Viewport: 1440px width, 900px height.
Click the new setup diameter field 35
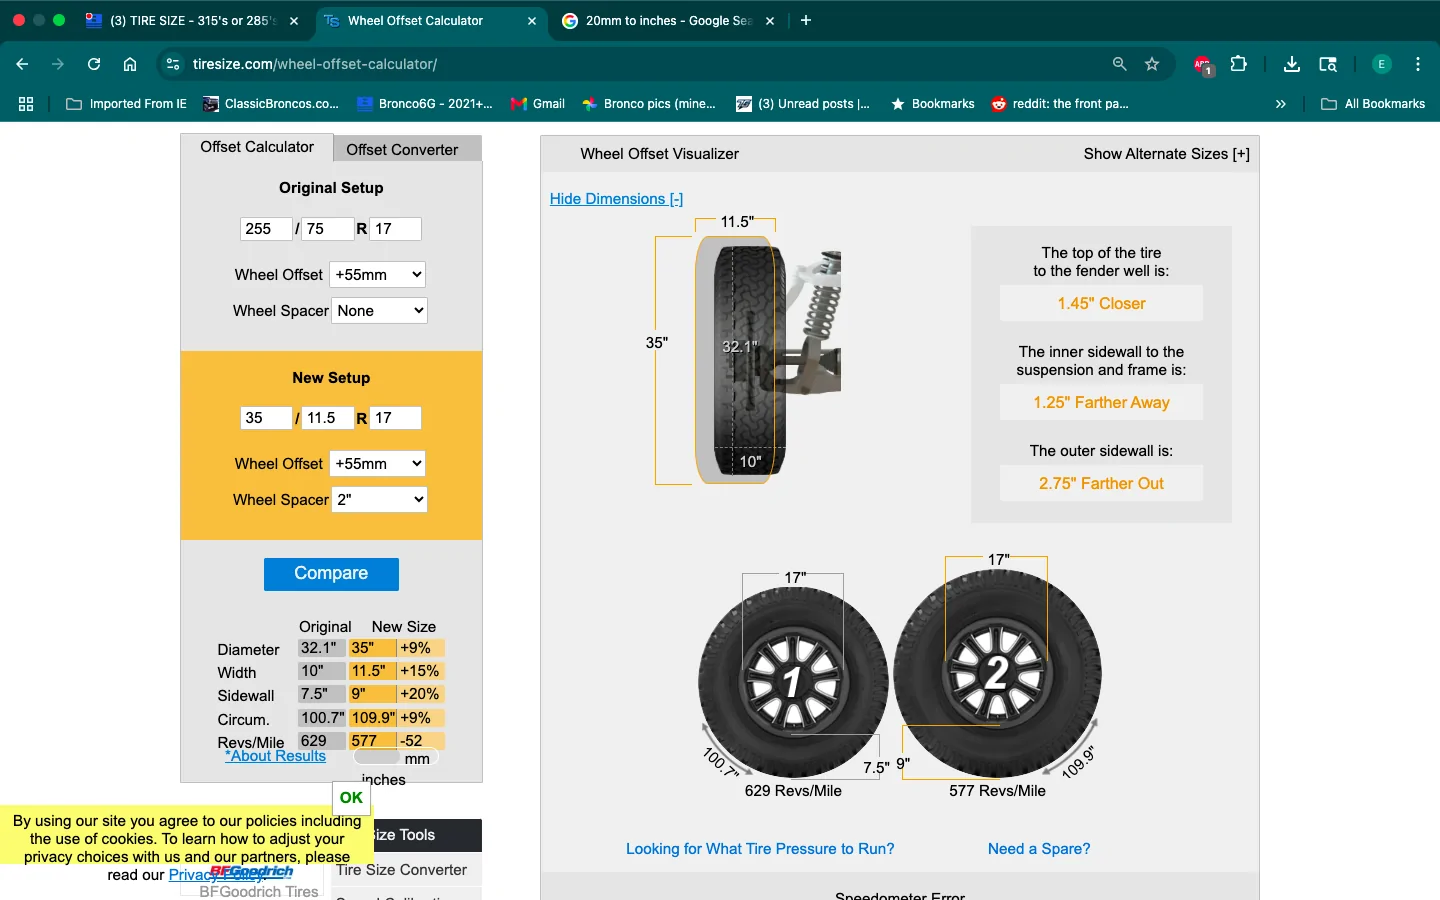(x=266, y=418)
